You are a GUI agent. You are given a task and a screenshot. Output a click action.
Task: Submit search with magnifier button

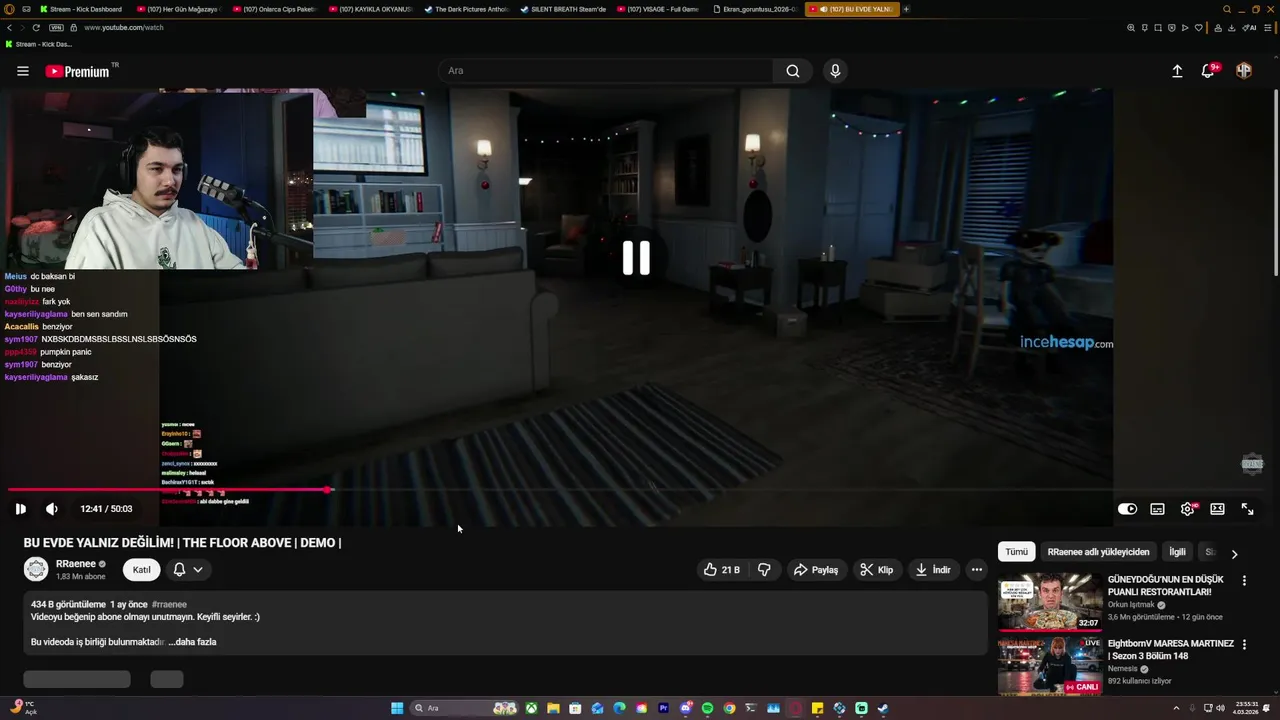pos(792,71)
